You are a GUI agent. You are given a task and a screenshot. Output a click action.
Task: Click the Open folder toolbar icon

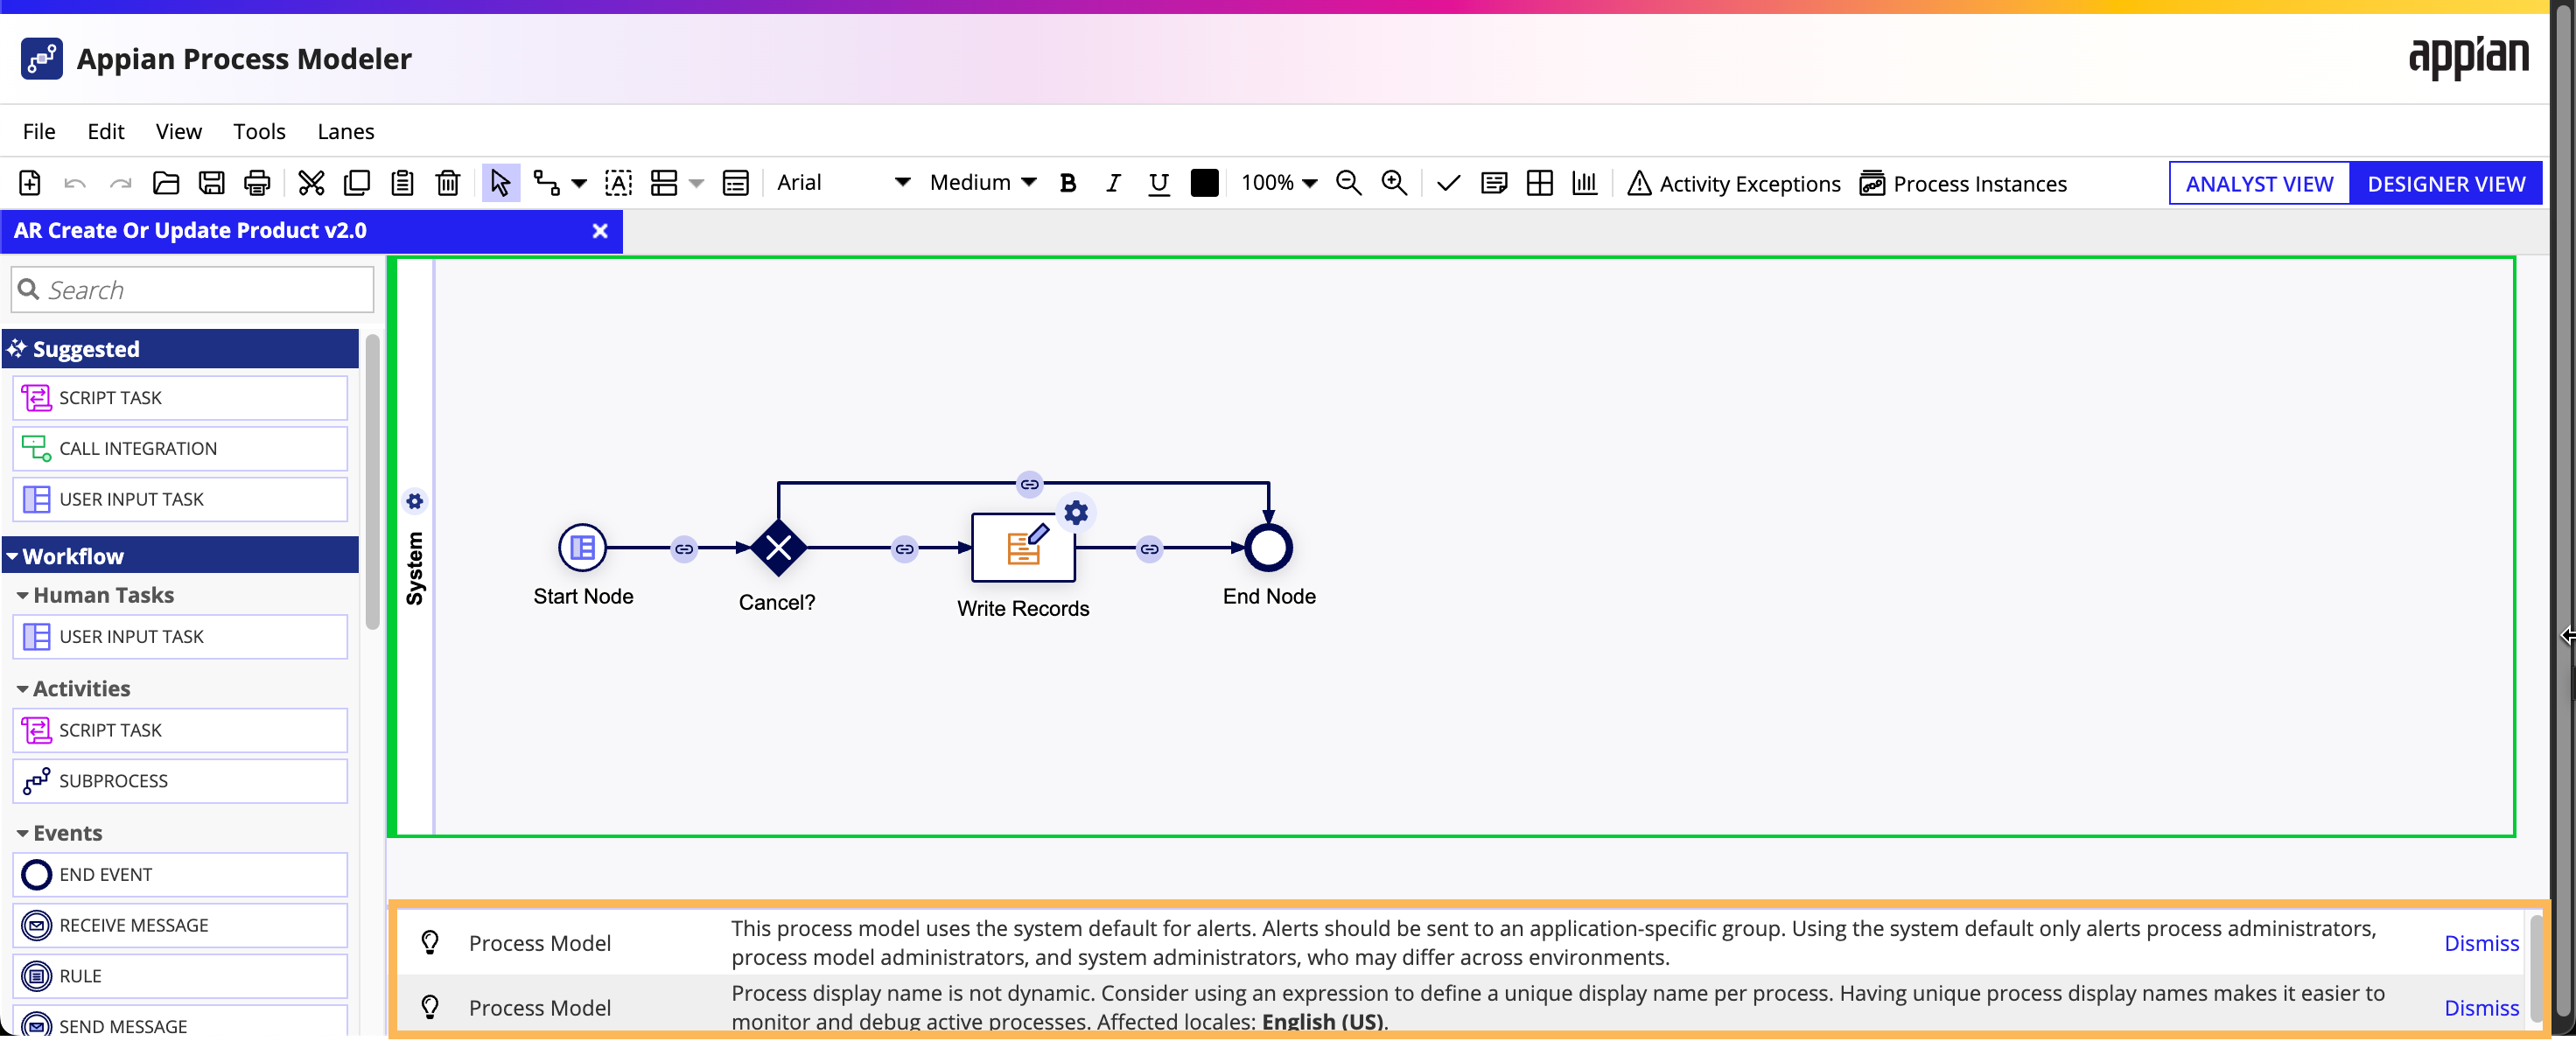pyautogui.click(x=166, y=183)
